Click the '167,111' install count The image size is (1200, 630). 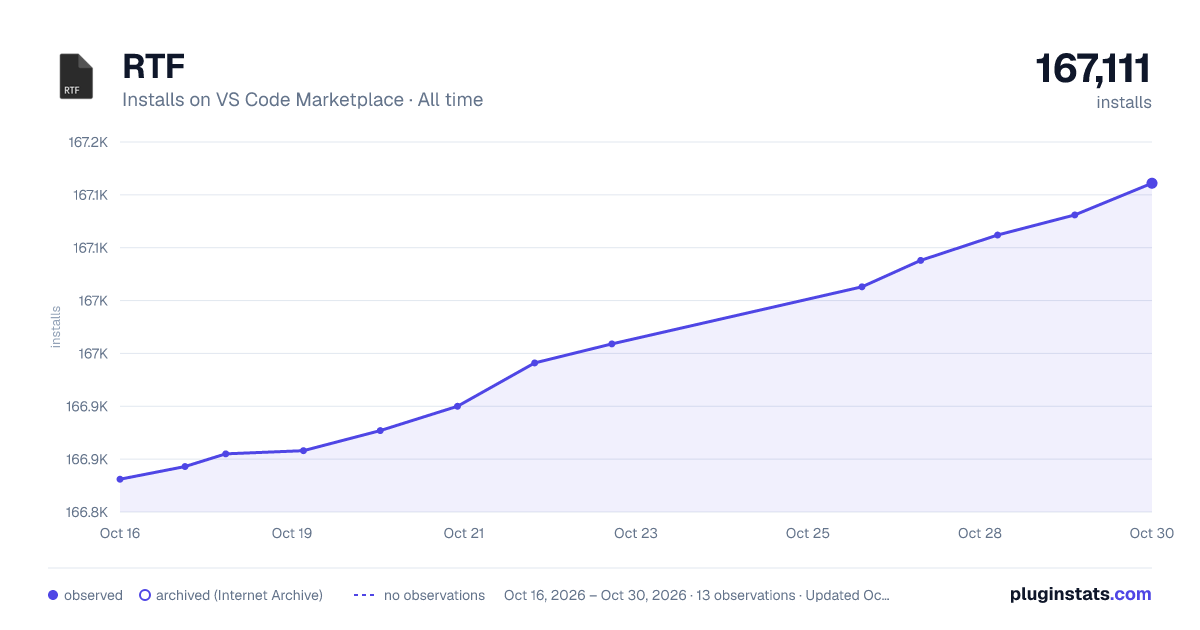[1093, 69]
